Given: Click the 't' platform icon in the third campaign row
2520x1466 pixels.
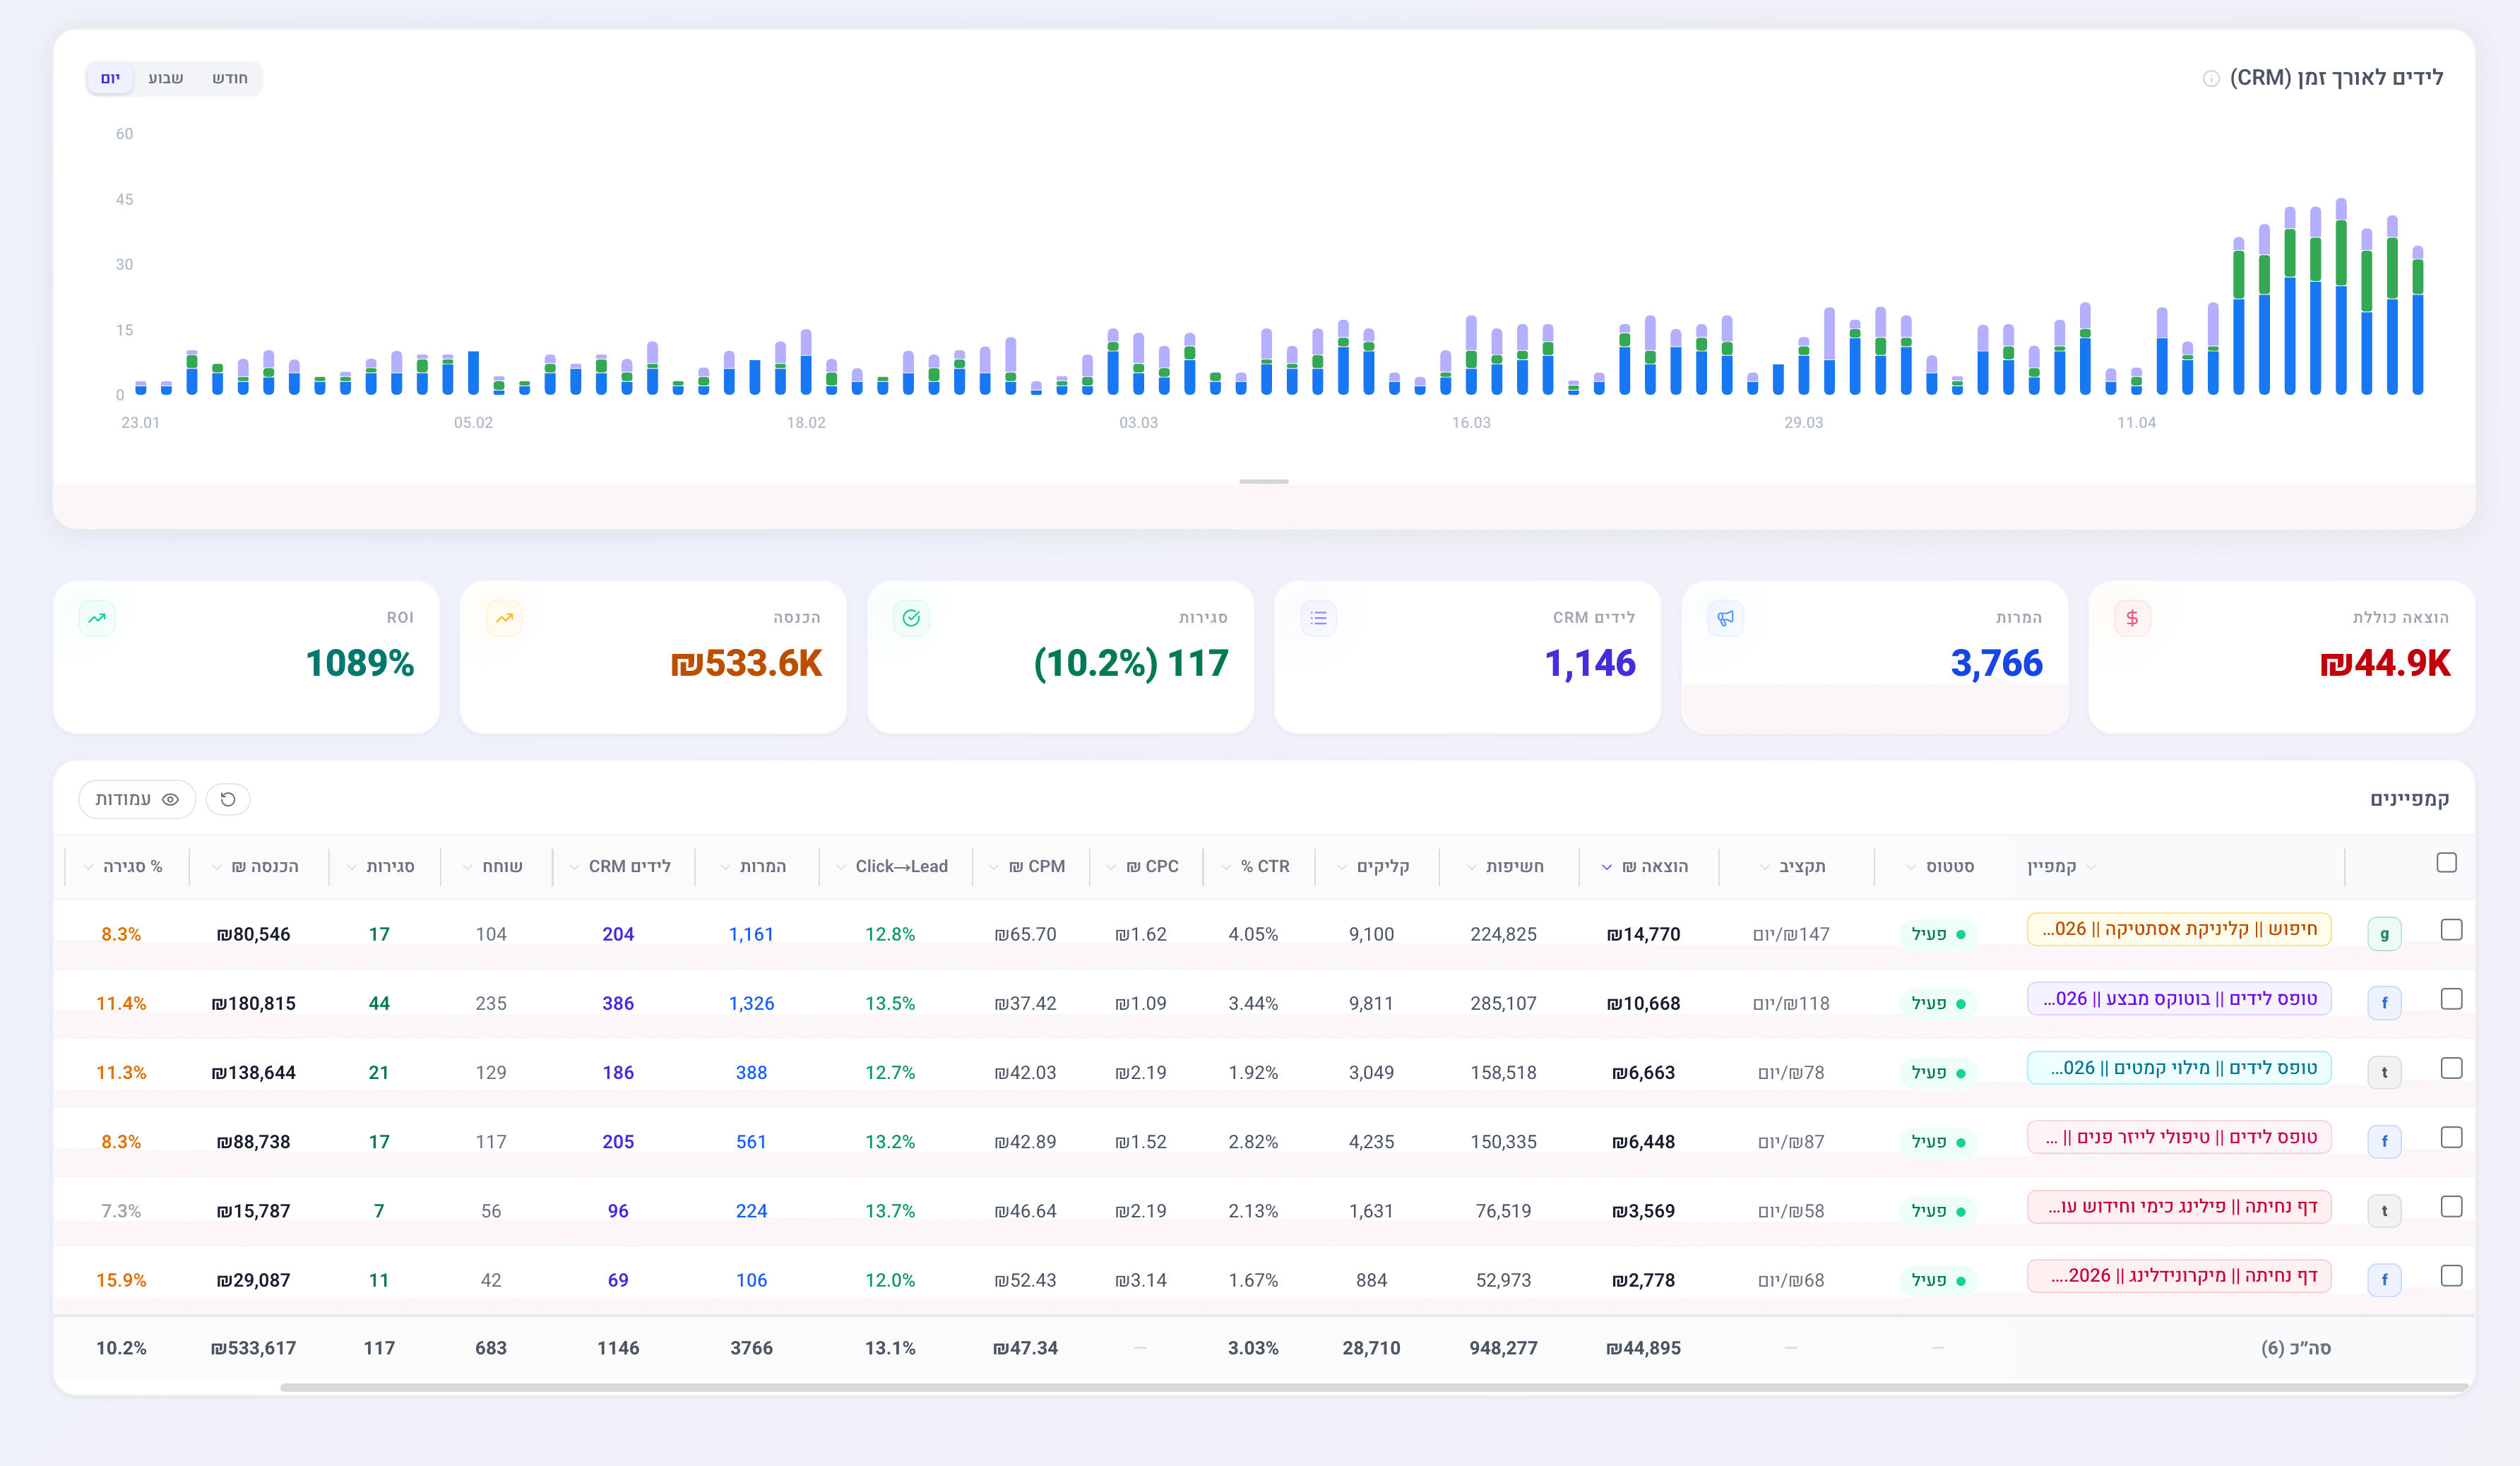Looking at the screenshot, I should (2384, 1072).
